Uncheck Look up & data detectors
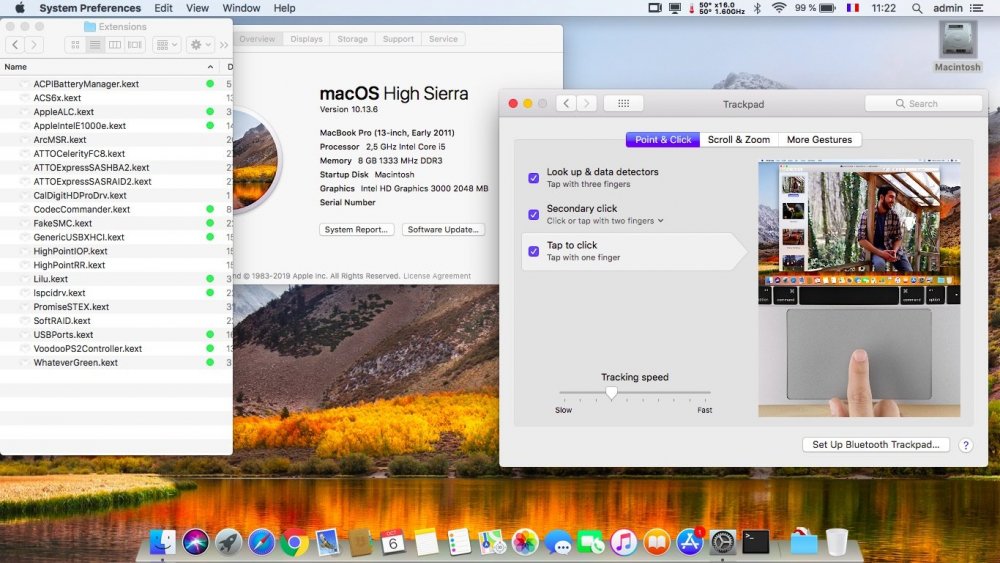The width and height of the screenshot is (1000, 563). pyautogui.click(x=533, y=177)
